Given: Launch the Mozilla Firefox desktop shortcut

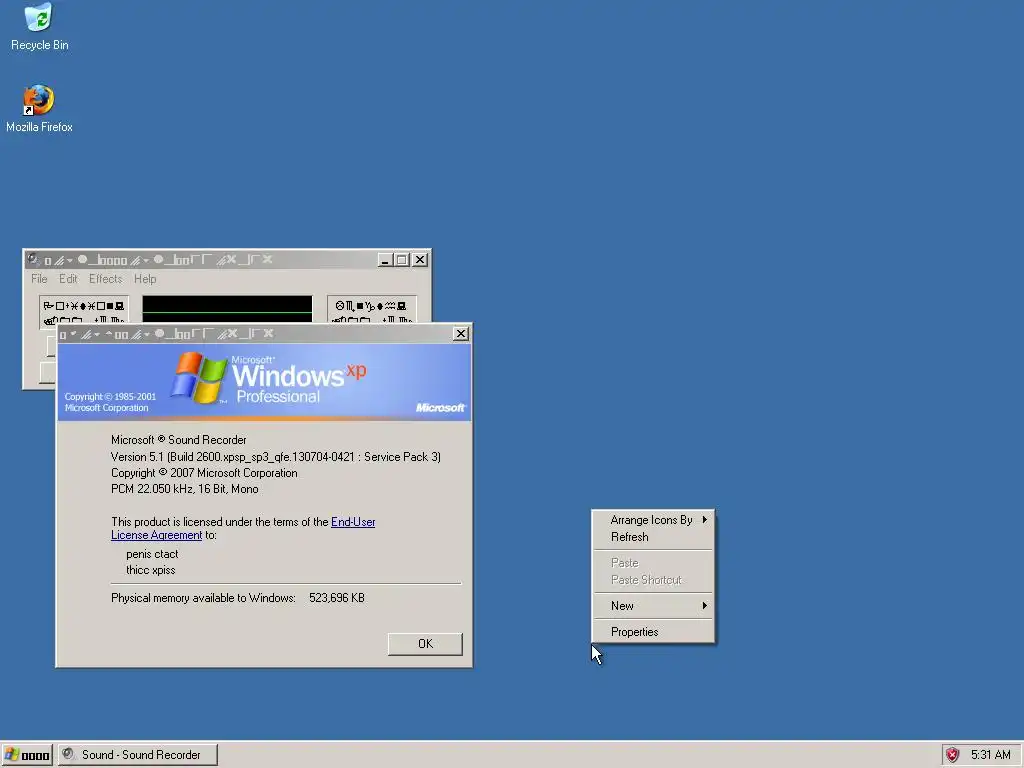Looking at the screenshot, I should click(39, 108).
